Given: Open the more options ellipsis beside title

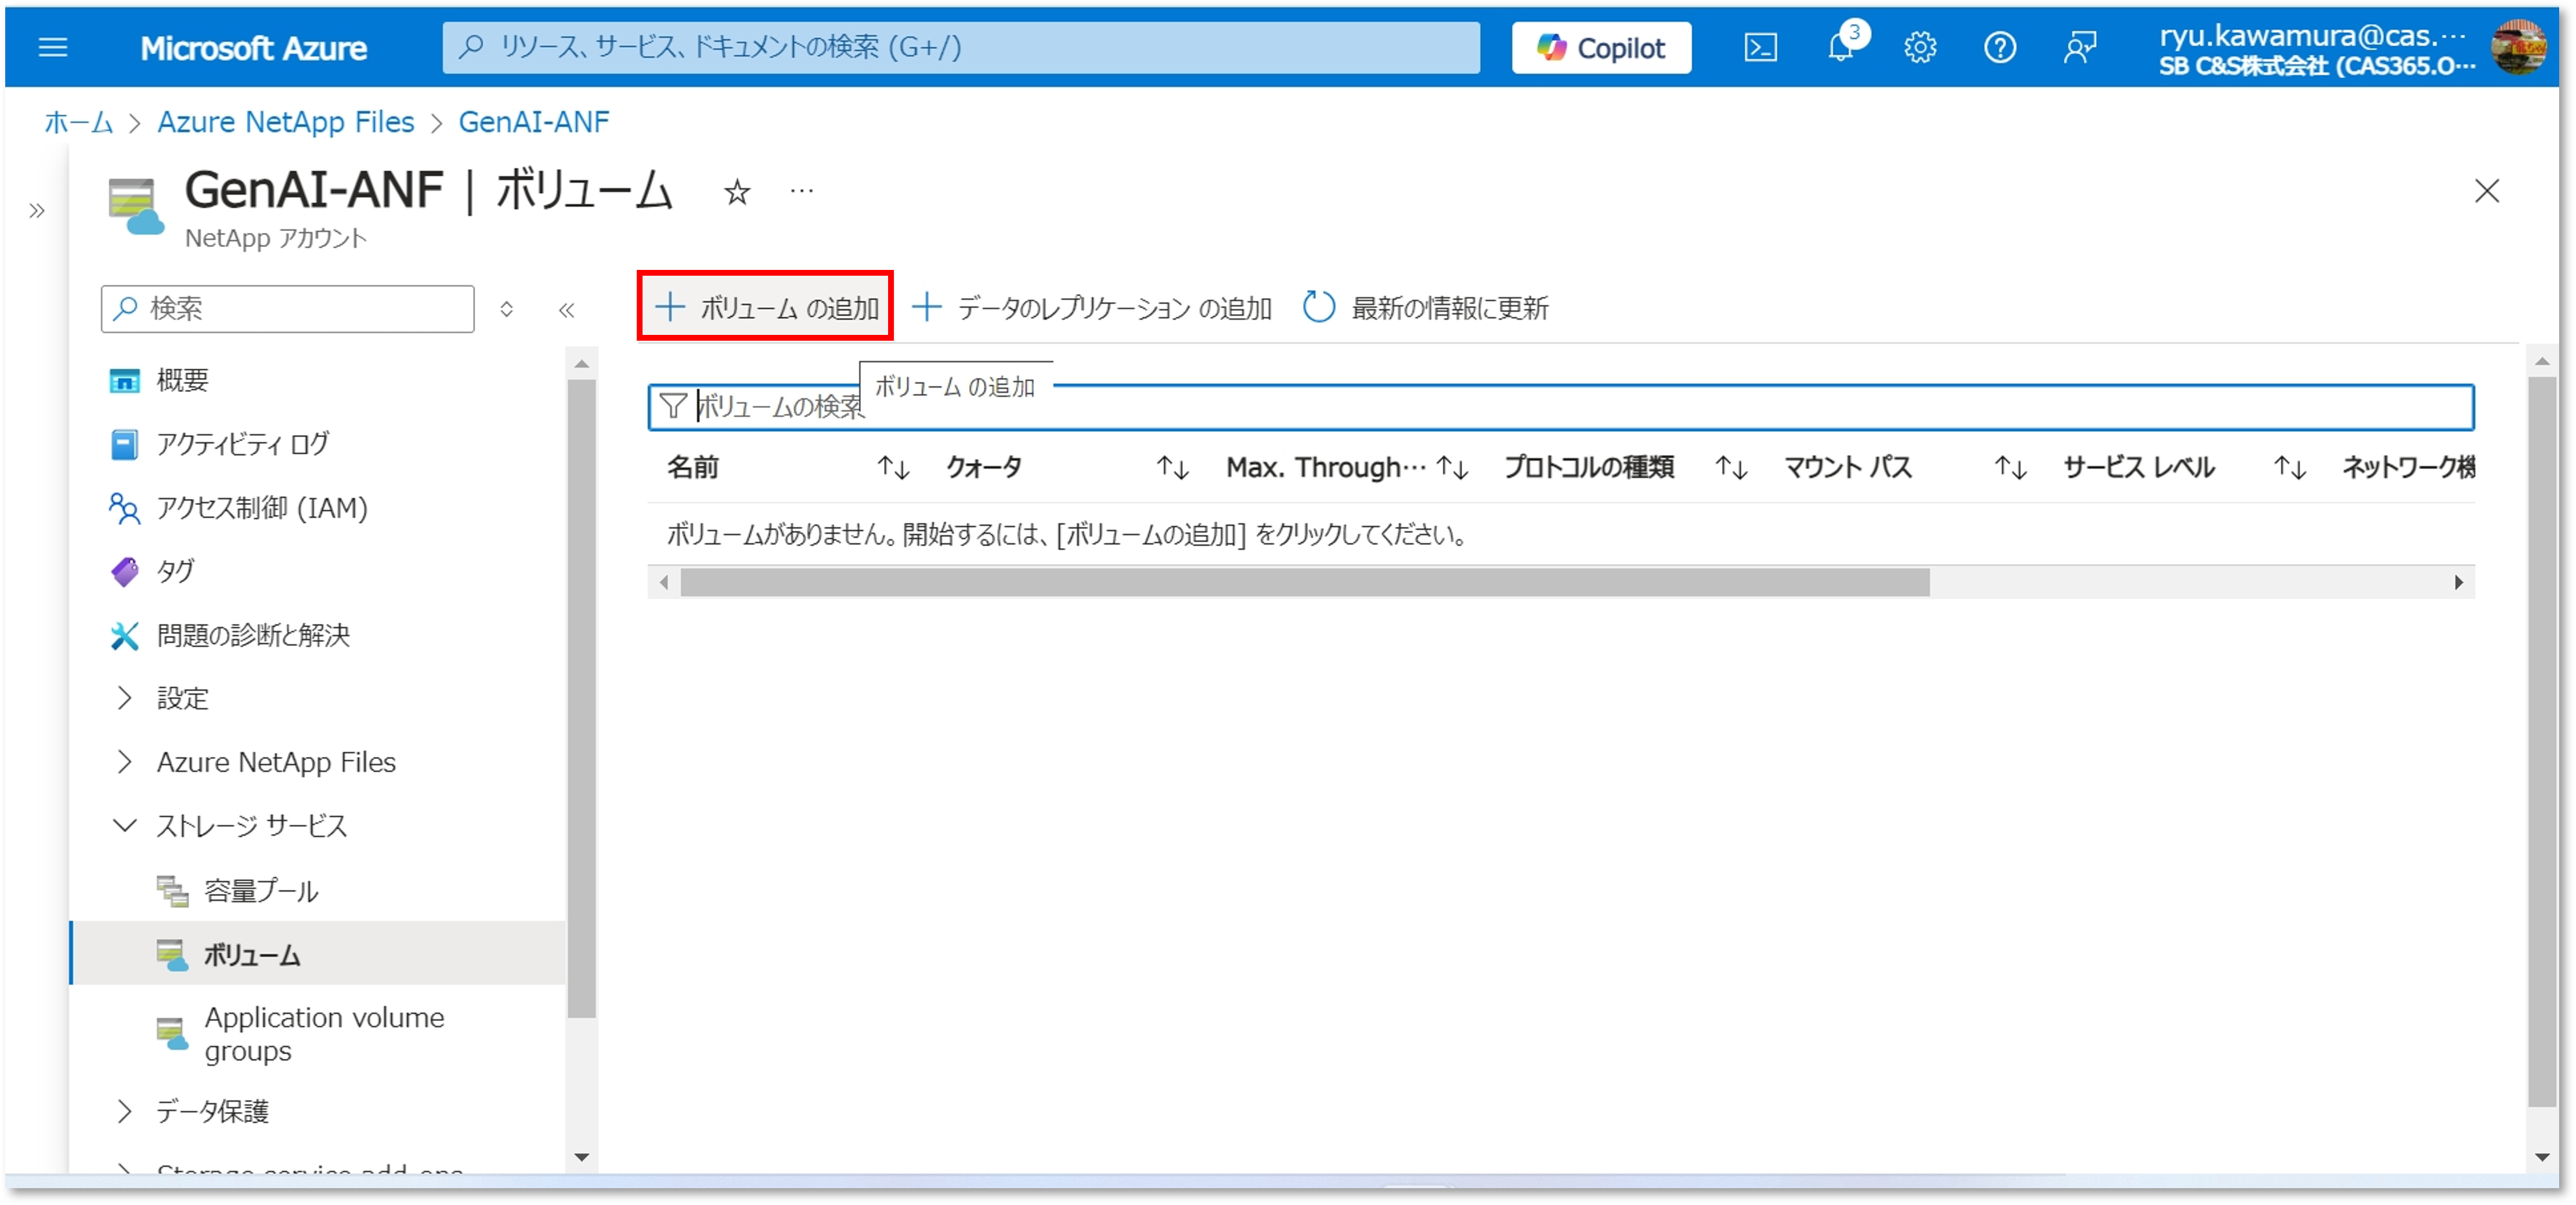Looking at the screenshot, I should point(802,190).
